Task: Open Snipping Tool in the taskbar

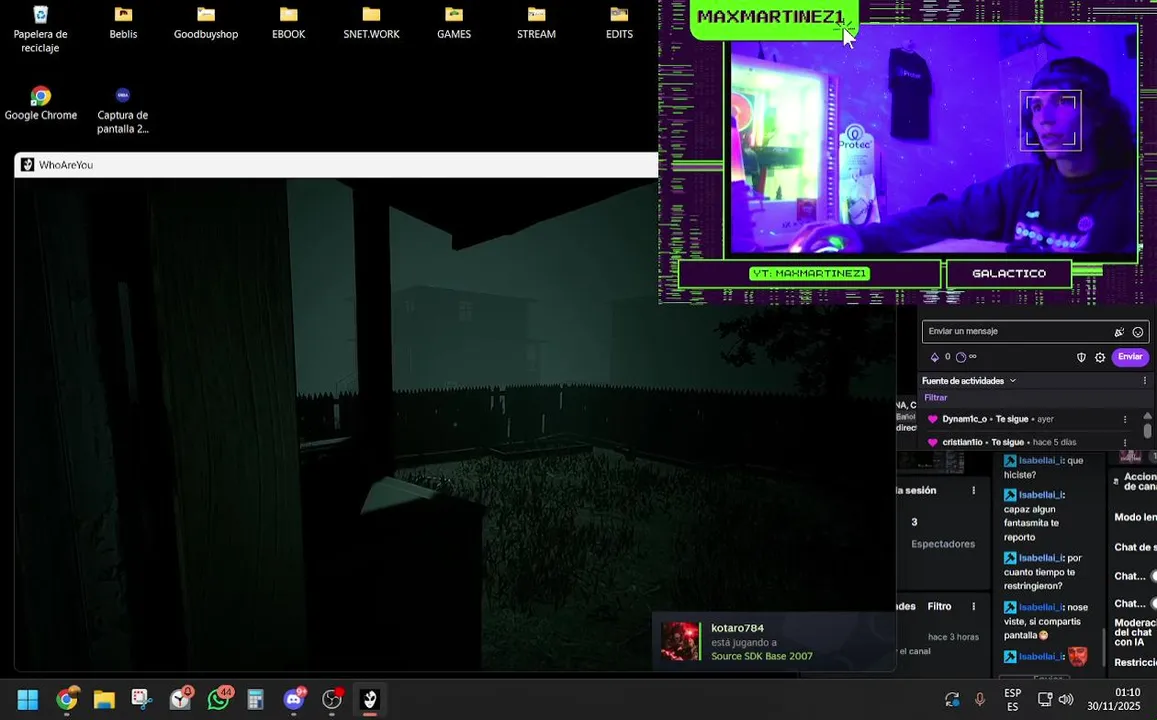Action: 142,699
